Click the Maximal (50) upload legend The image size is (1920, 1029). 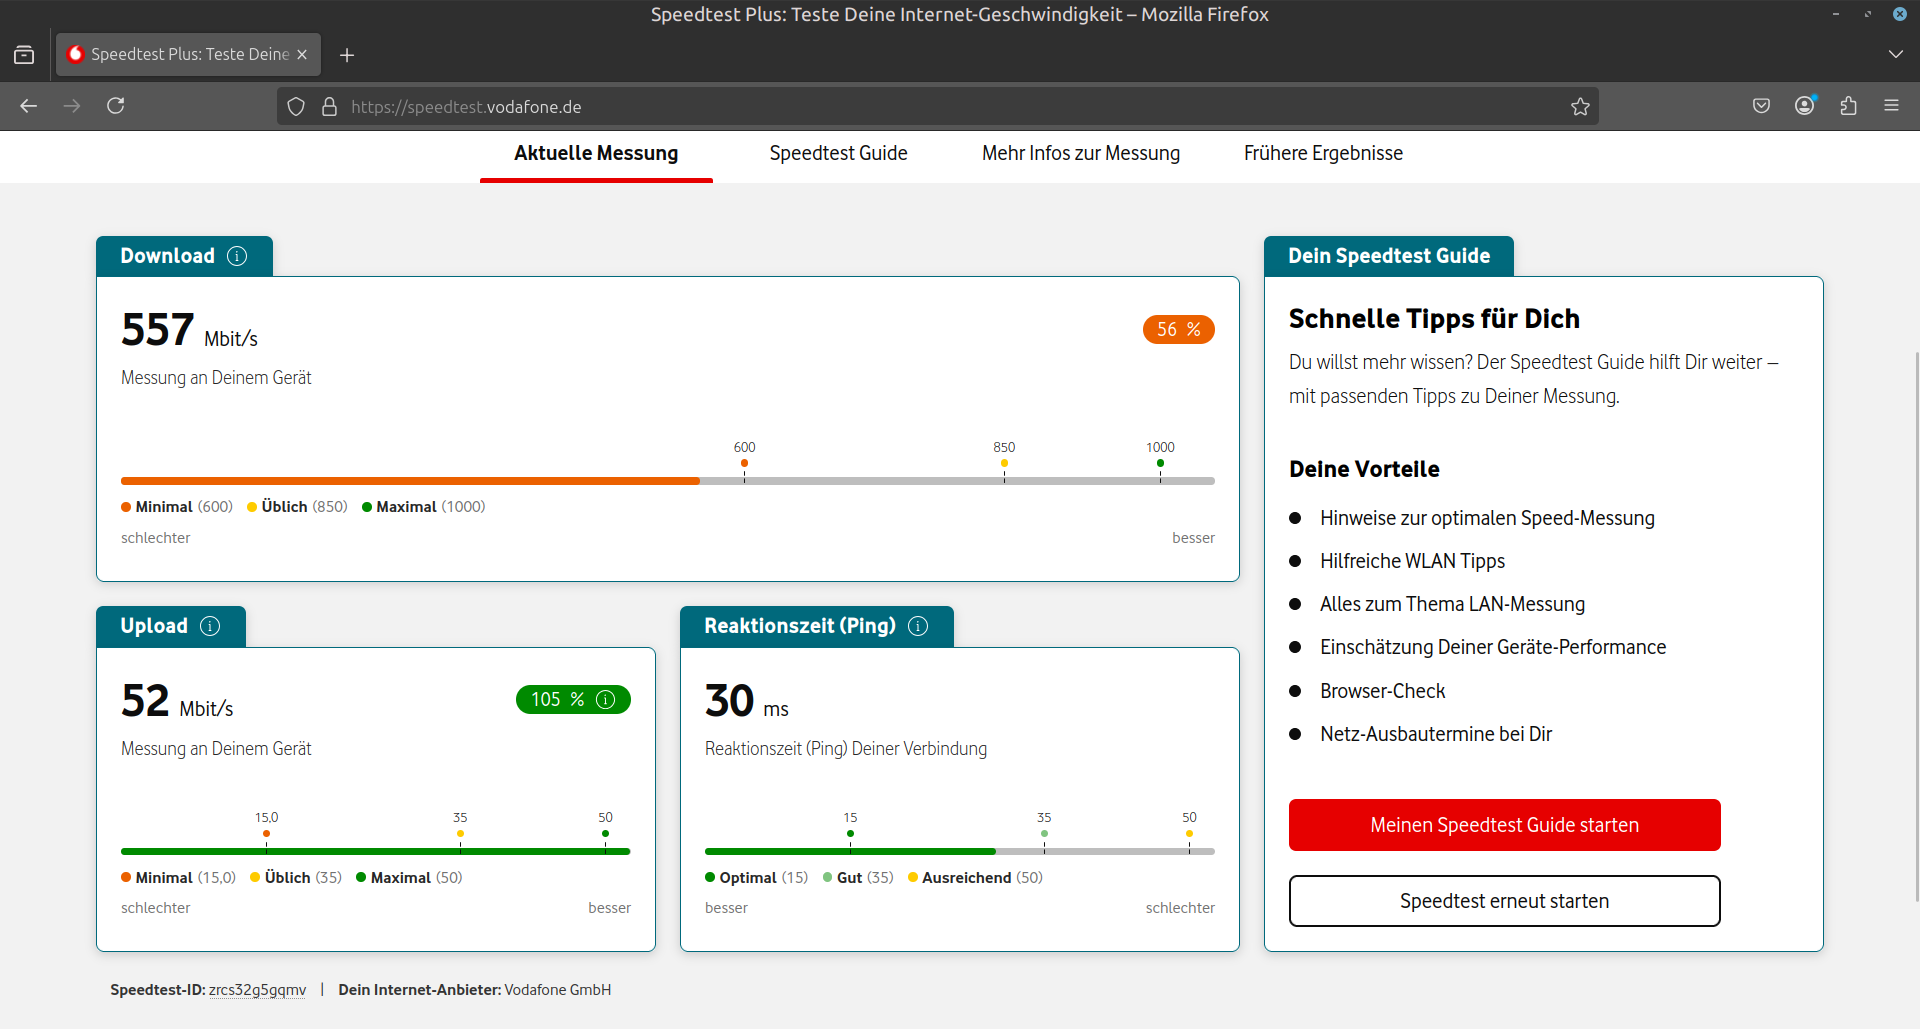click(409, 878)
